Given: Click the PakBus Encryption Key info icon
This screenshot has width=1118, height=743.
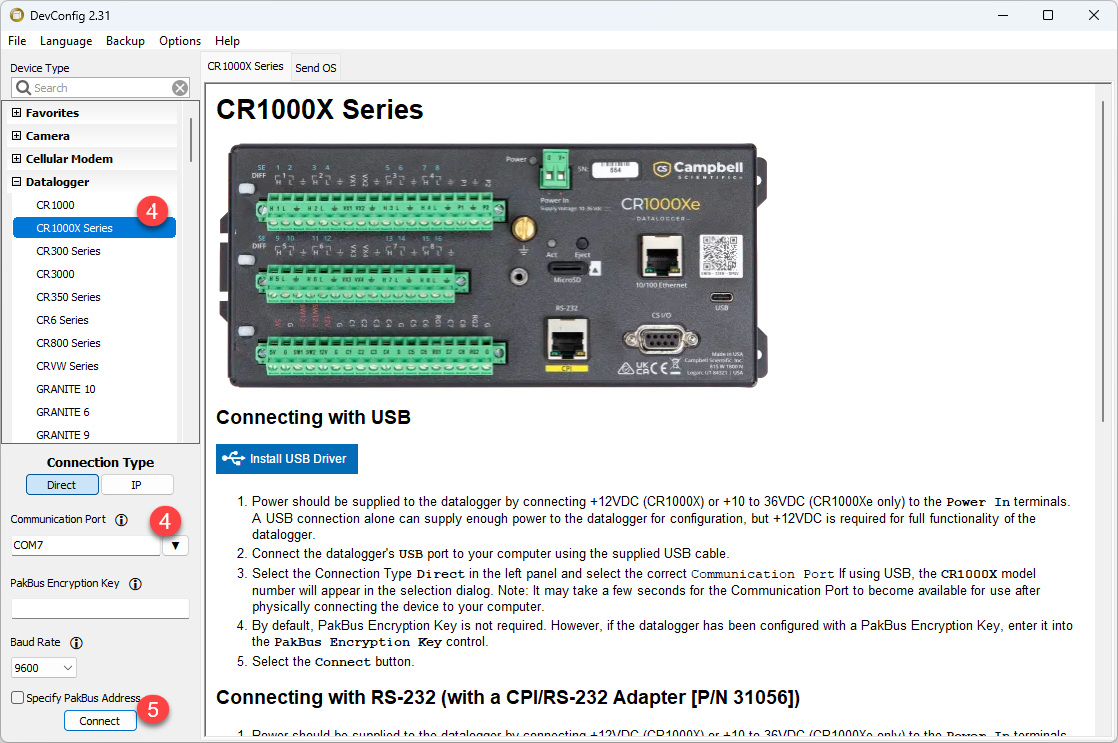Looking at the screenshot, I should 135,584.
